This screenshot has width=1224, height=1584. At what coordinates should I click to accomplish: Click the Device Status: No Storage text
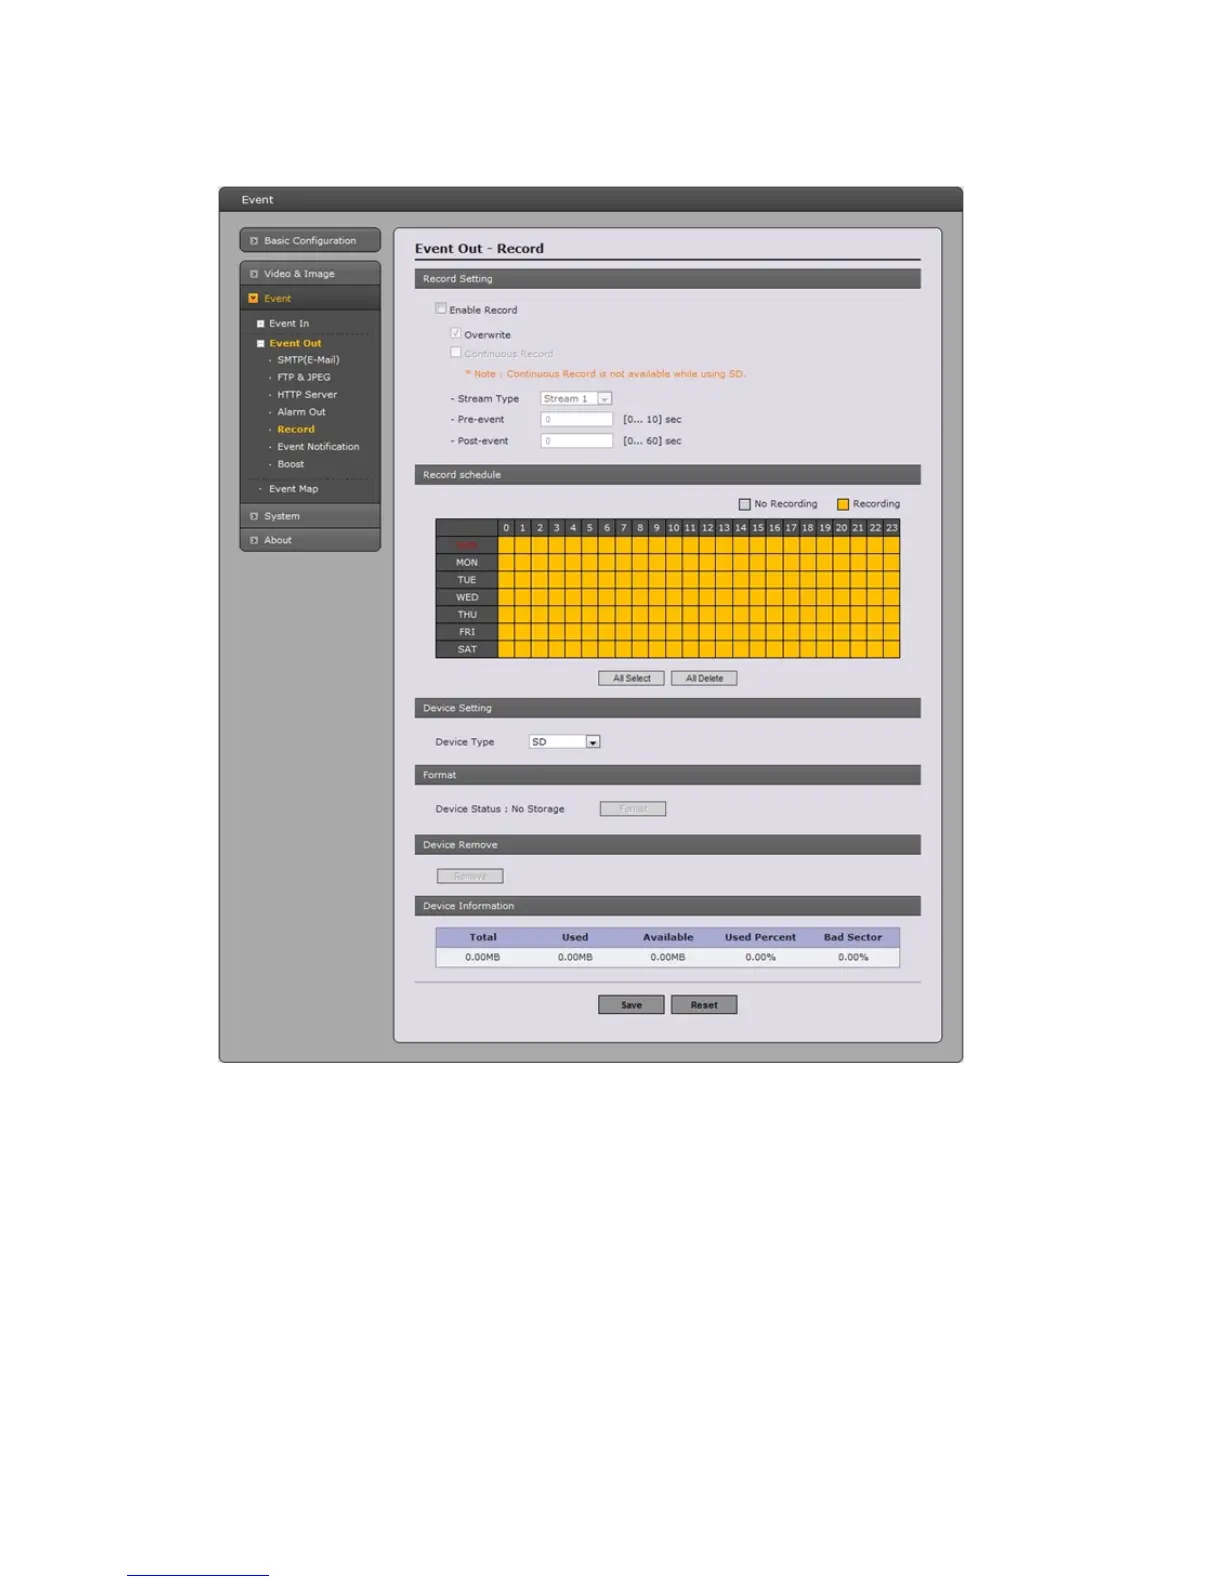[x=500, y=809]
